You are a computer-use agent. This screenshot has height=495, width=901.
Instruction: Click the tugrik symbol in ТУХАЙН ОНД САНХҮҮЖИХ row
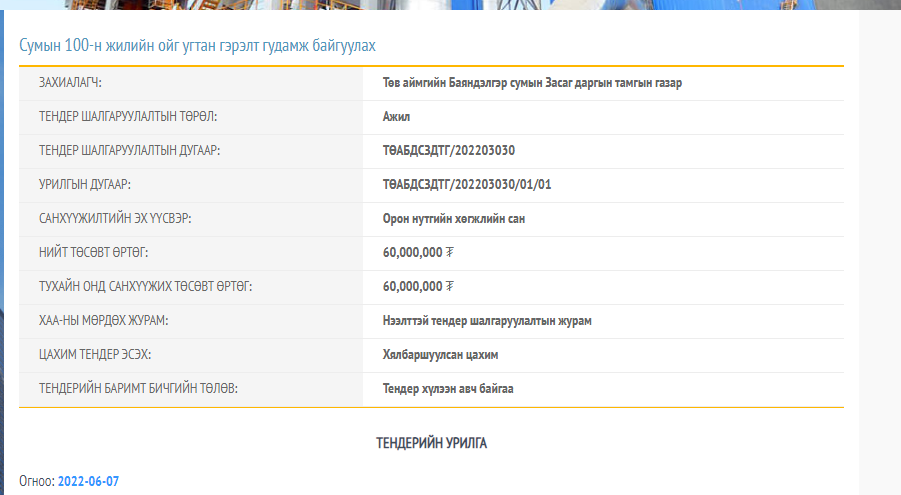(450, 287)
